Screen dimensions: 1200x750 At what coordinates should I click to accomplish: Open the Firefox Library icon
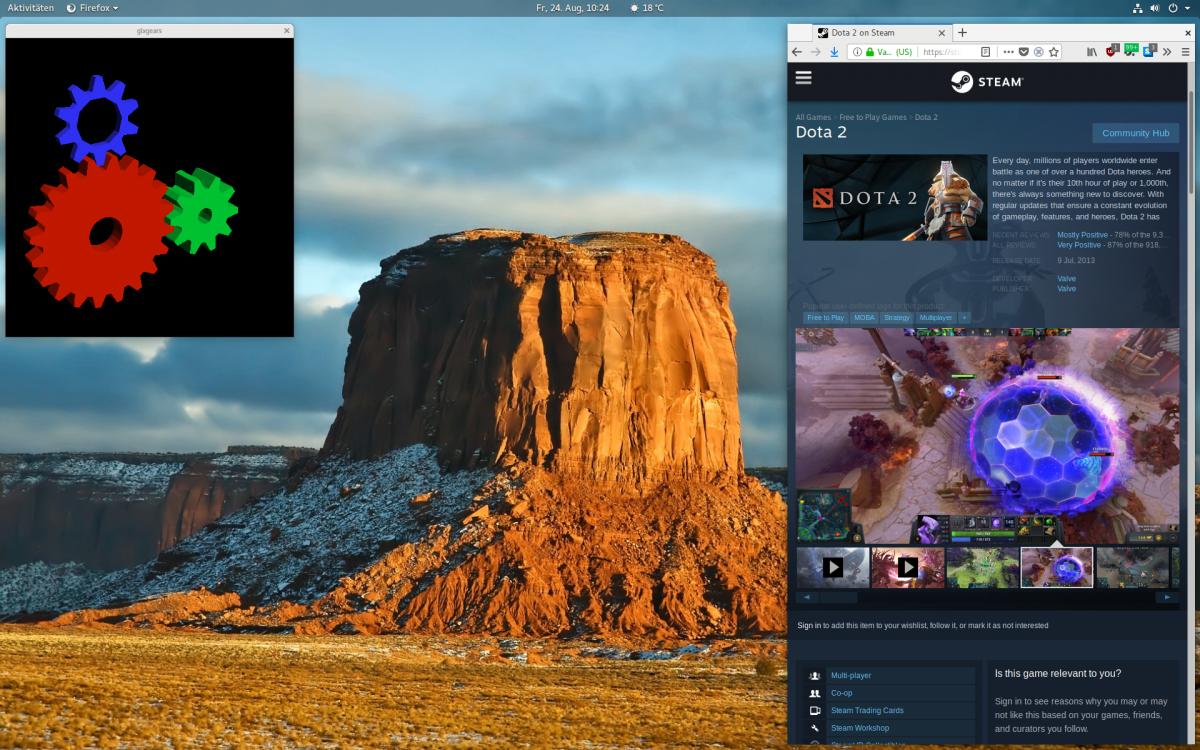point(1093,52)
